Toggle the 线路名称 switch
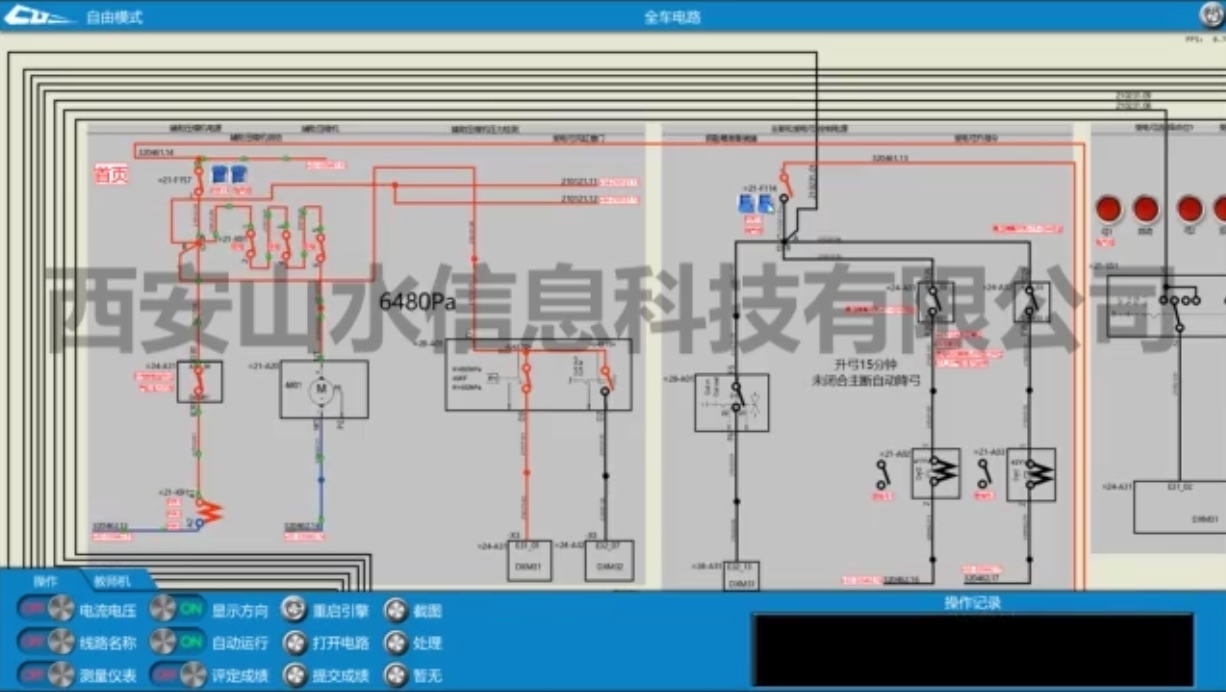 tap(46, 642)
